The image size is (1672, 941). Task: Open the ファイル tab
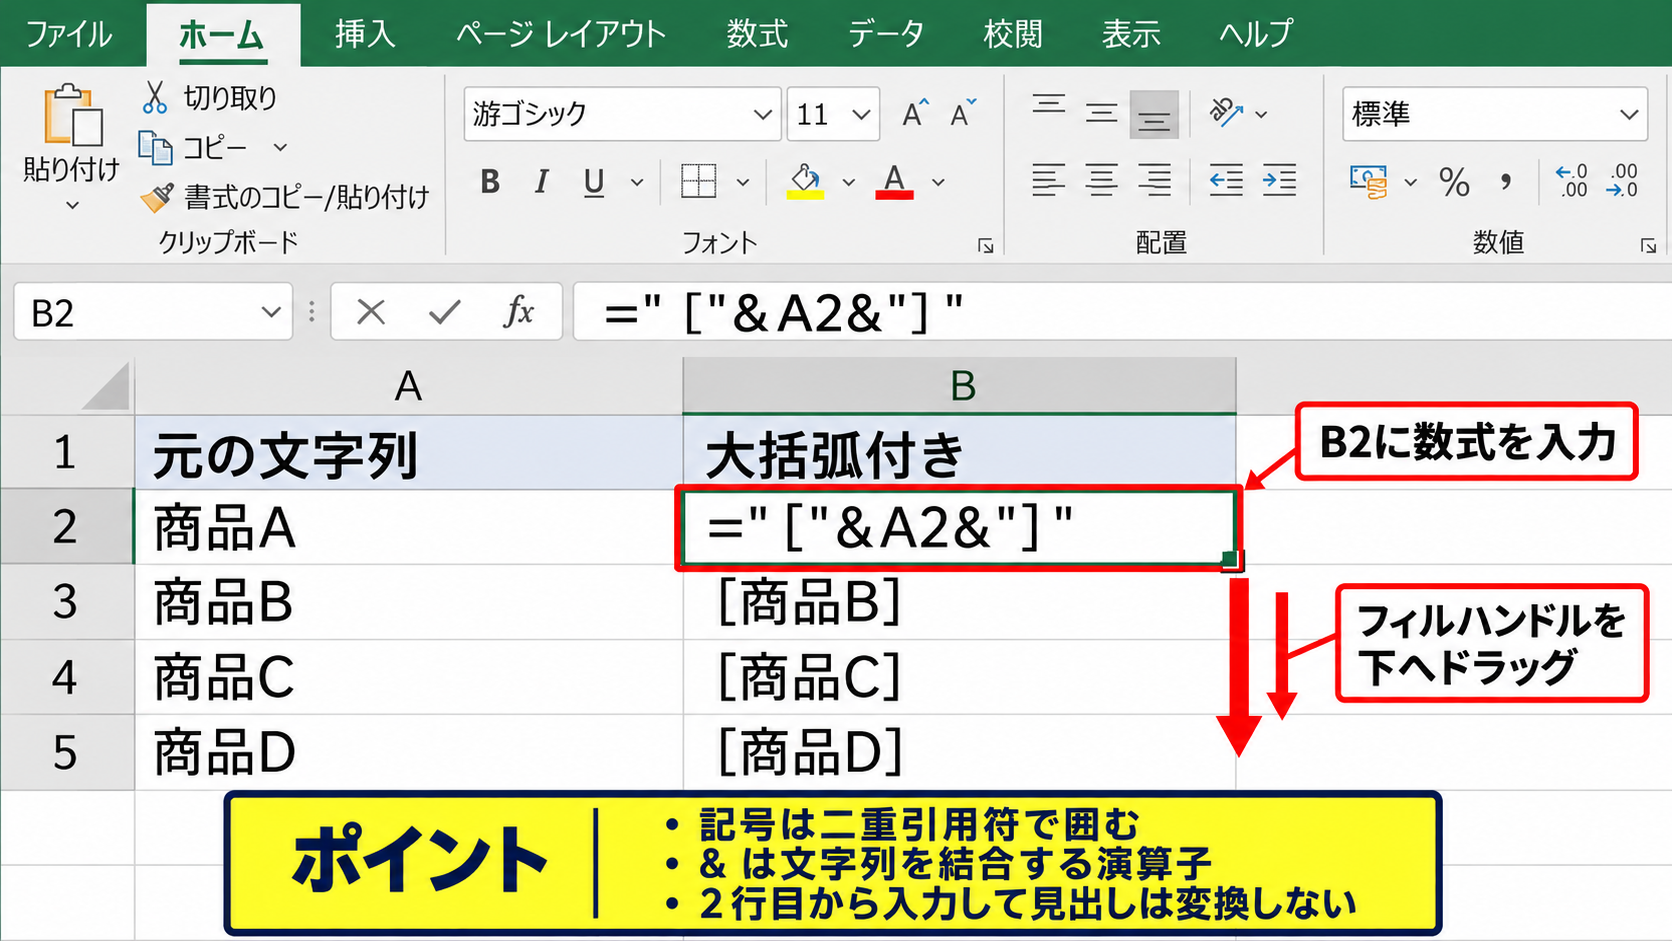(69, 34)
